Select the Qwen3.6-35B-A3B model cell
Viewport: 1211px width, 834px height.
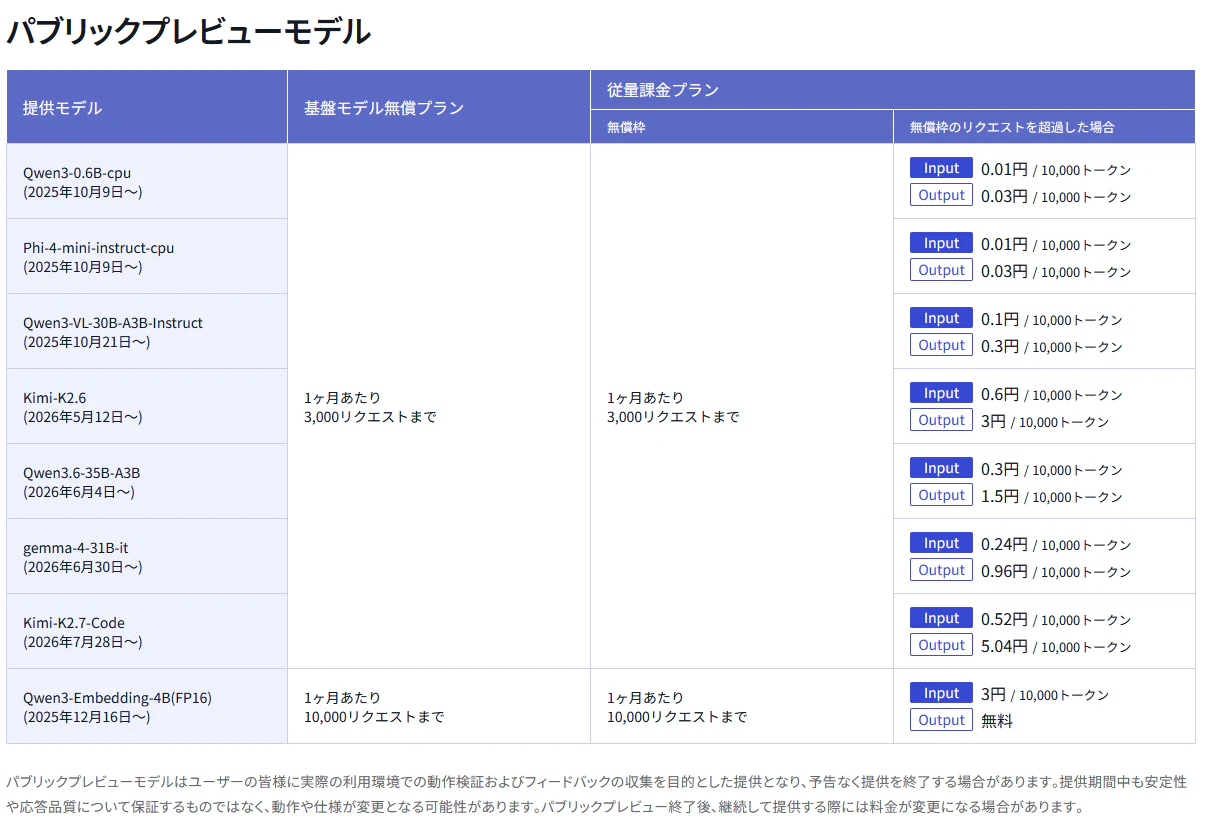tap(147, 481)
